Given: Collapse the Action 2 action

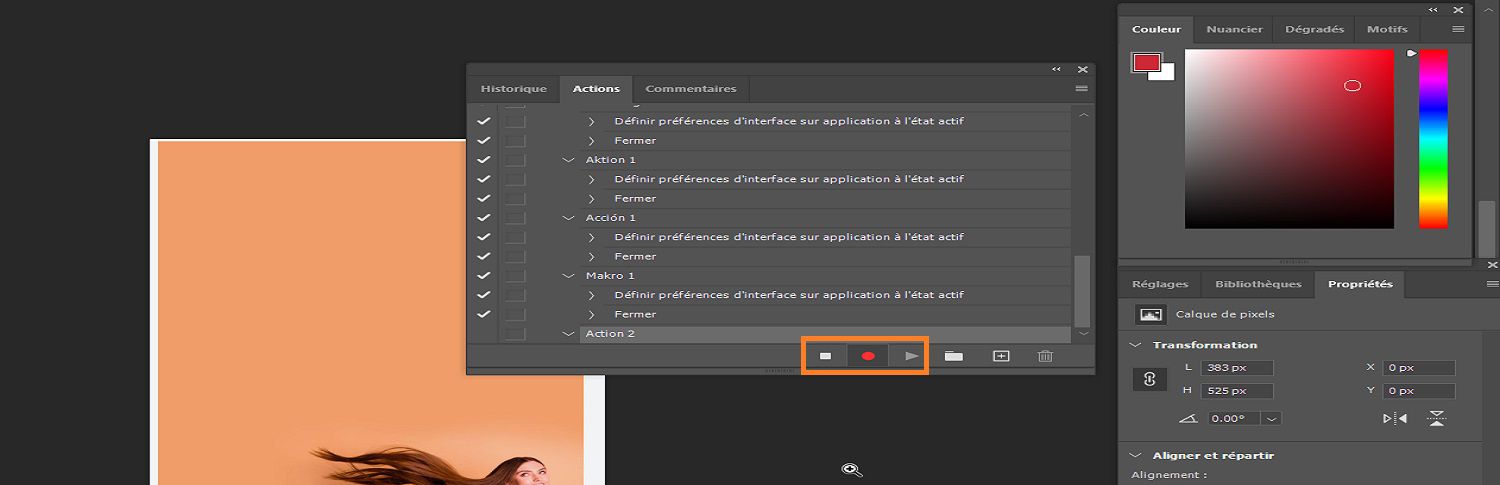Looking at the screenshot, I should [x=569, y=334].
